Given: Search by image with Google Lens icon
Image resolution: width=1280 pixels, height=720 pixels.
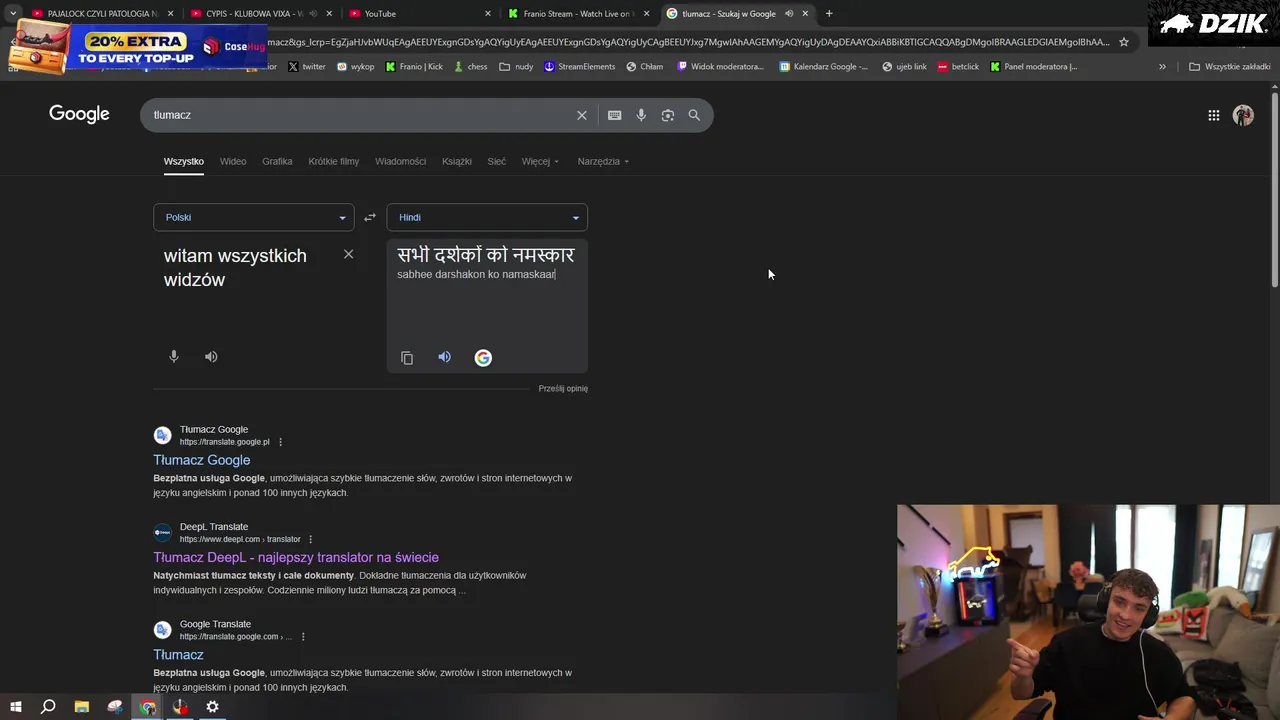Looking at the screenshot, I should point(667,115).
